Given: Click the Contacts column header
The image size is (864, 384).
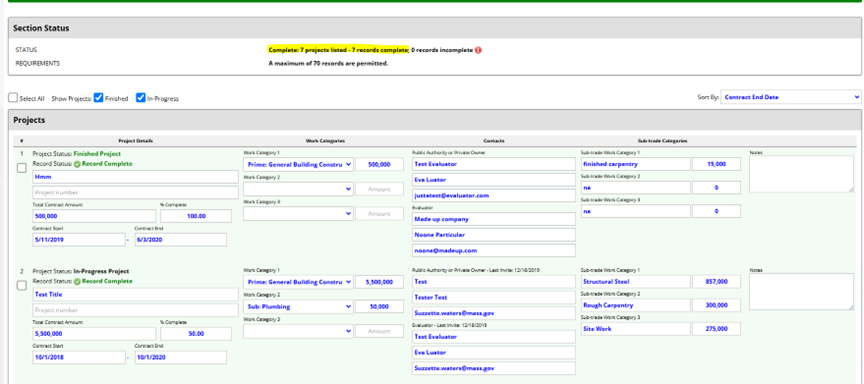Looking at the screenshot, I should tap(493, 141).
